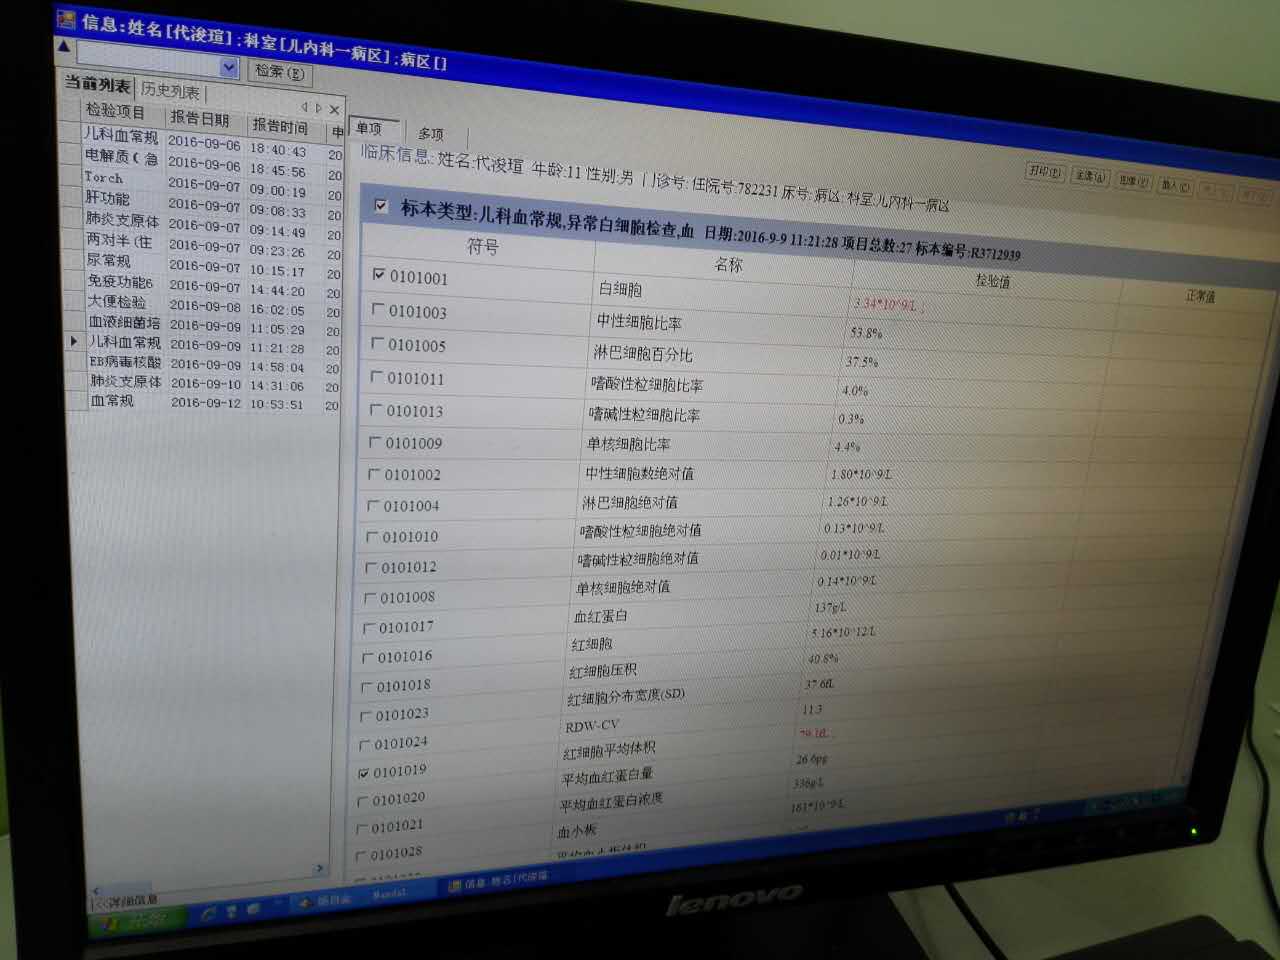1280x960 pixels.
Task: Tick checkbox for item 0101004
Action: pos(372,505)
